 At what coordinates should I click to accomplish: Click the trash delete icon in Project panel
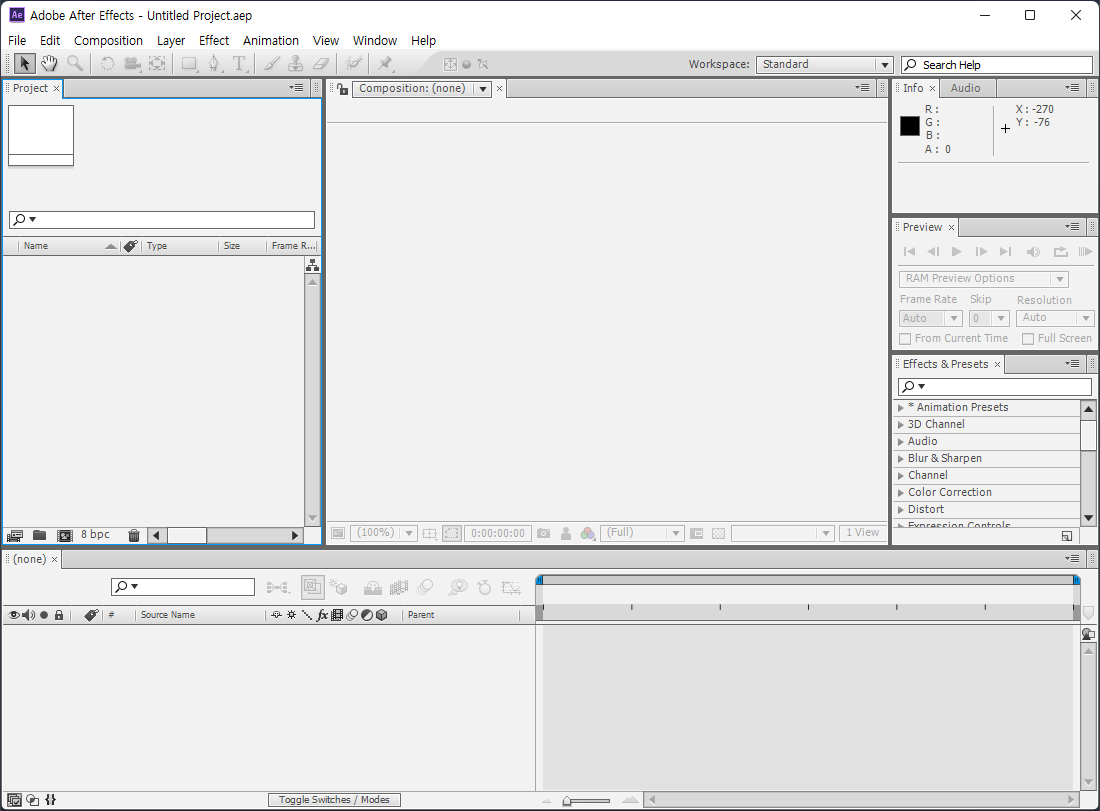[x=134, y=536]
